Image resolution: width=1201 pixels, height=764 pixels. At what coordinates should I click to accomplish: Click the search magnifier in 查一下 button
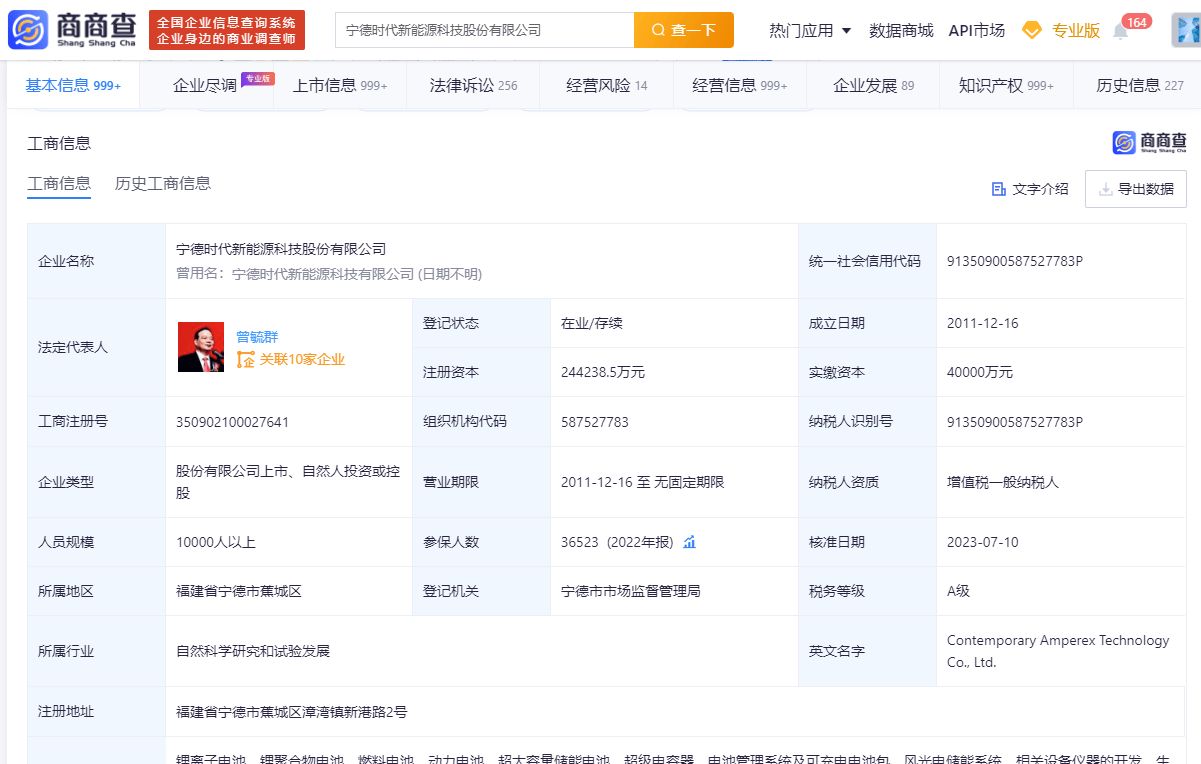pos(658,30)
